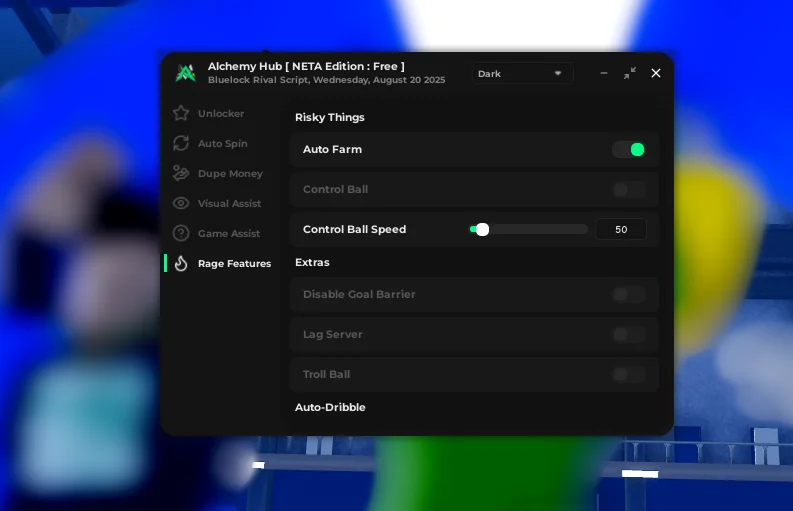Screen dimensions: 793x511
Task: Click the Dupe Money hand-coin icon
Action: 181,174
